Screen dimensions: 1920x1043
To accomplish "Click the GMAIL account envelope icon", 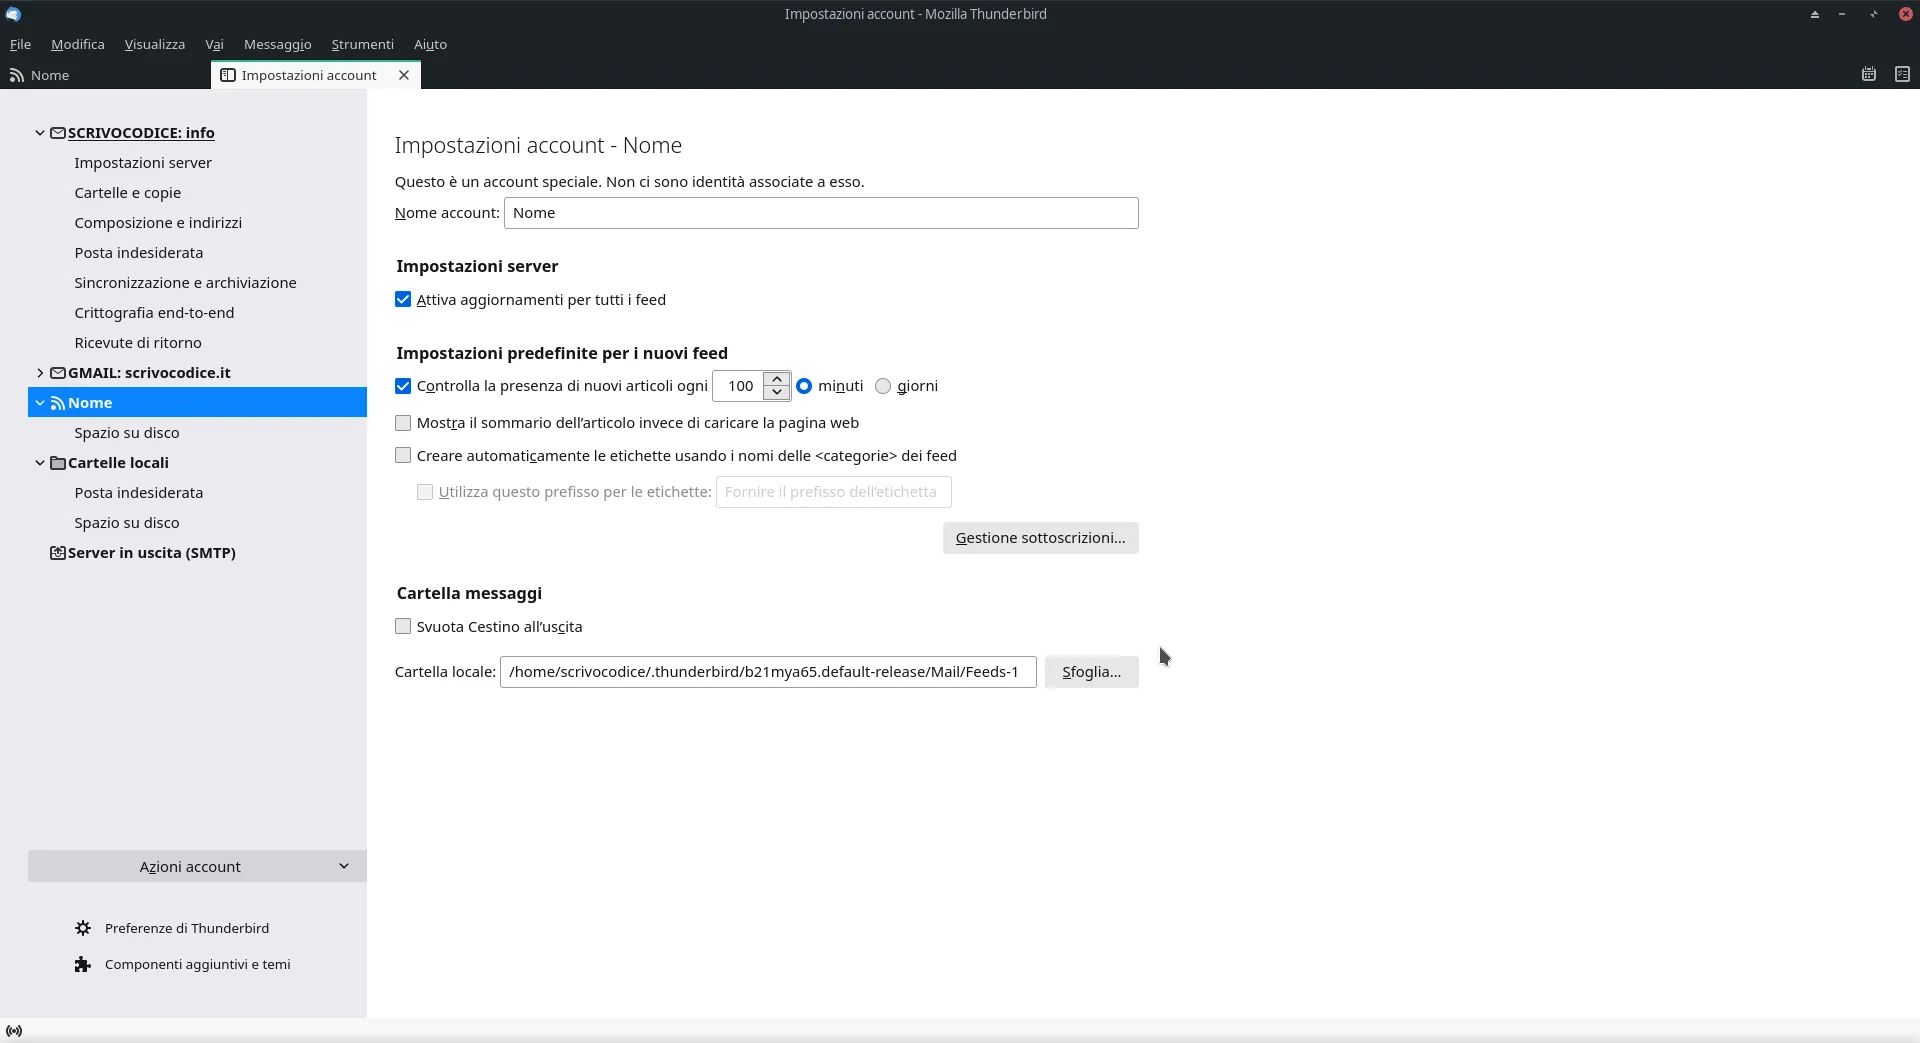I will pyautogui.click(x=58, y=373).
